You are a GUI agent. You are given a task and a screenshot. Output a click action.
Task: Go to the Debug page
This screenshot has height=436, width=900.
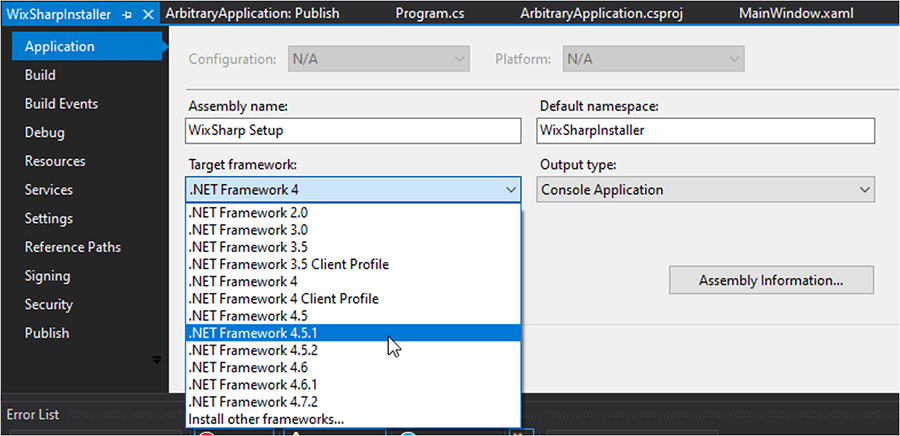(44, 133)
